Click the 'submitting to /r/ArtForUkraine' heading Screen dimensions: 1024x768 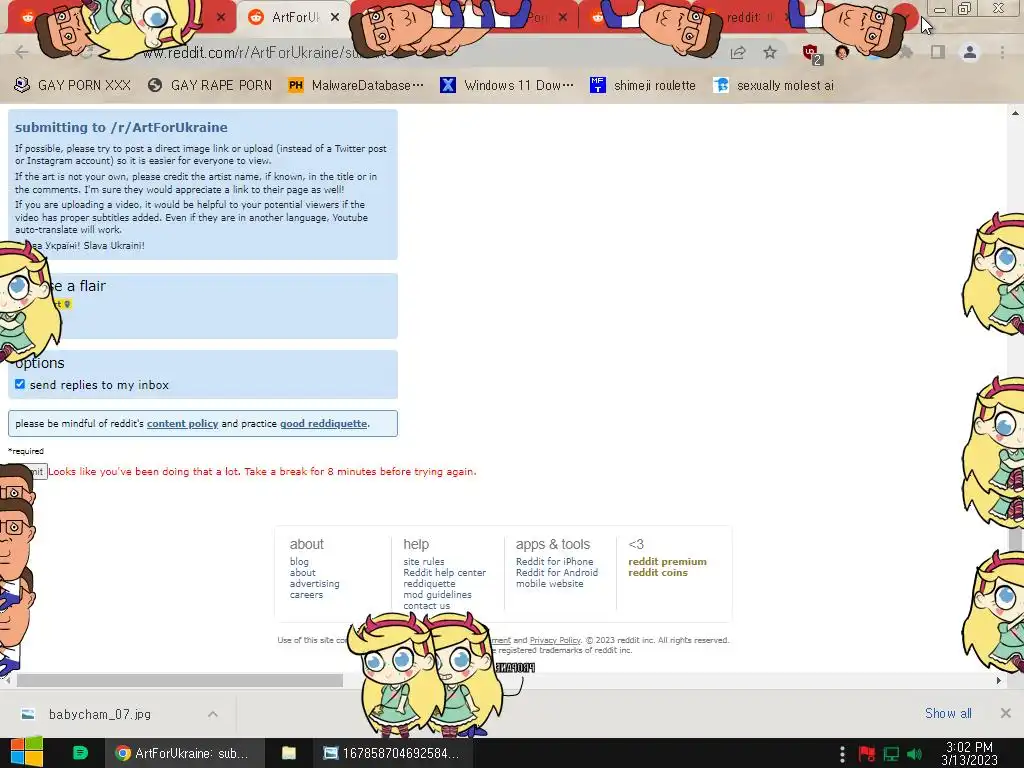(121, 127)
